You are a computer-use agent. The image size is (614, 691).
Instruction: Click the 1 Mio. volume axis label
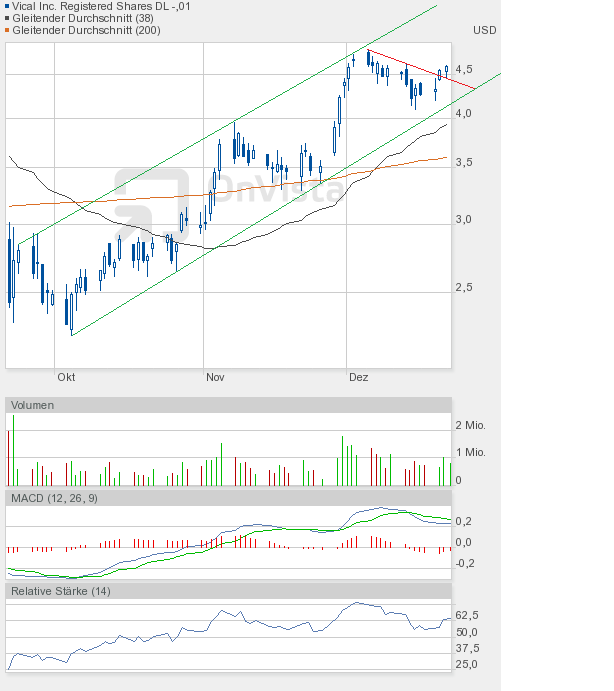[x=470, y=452]
